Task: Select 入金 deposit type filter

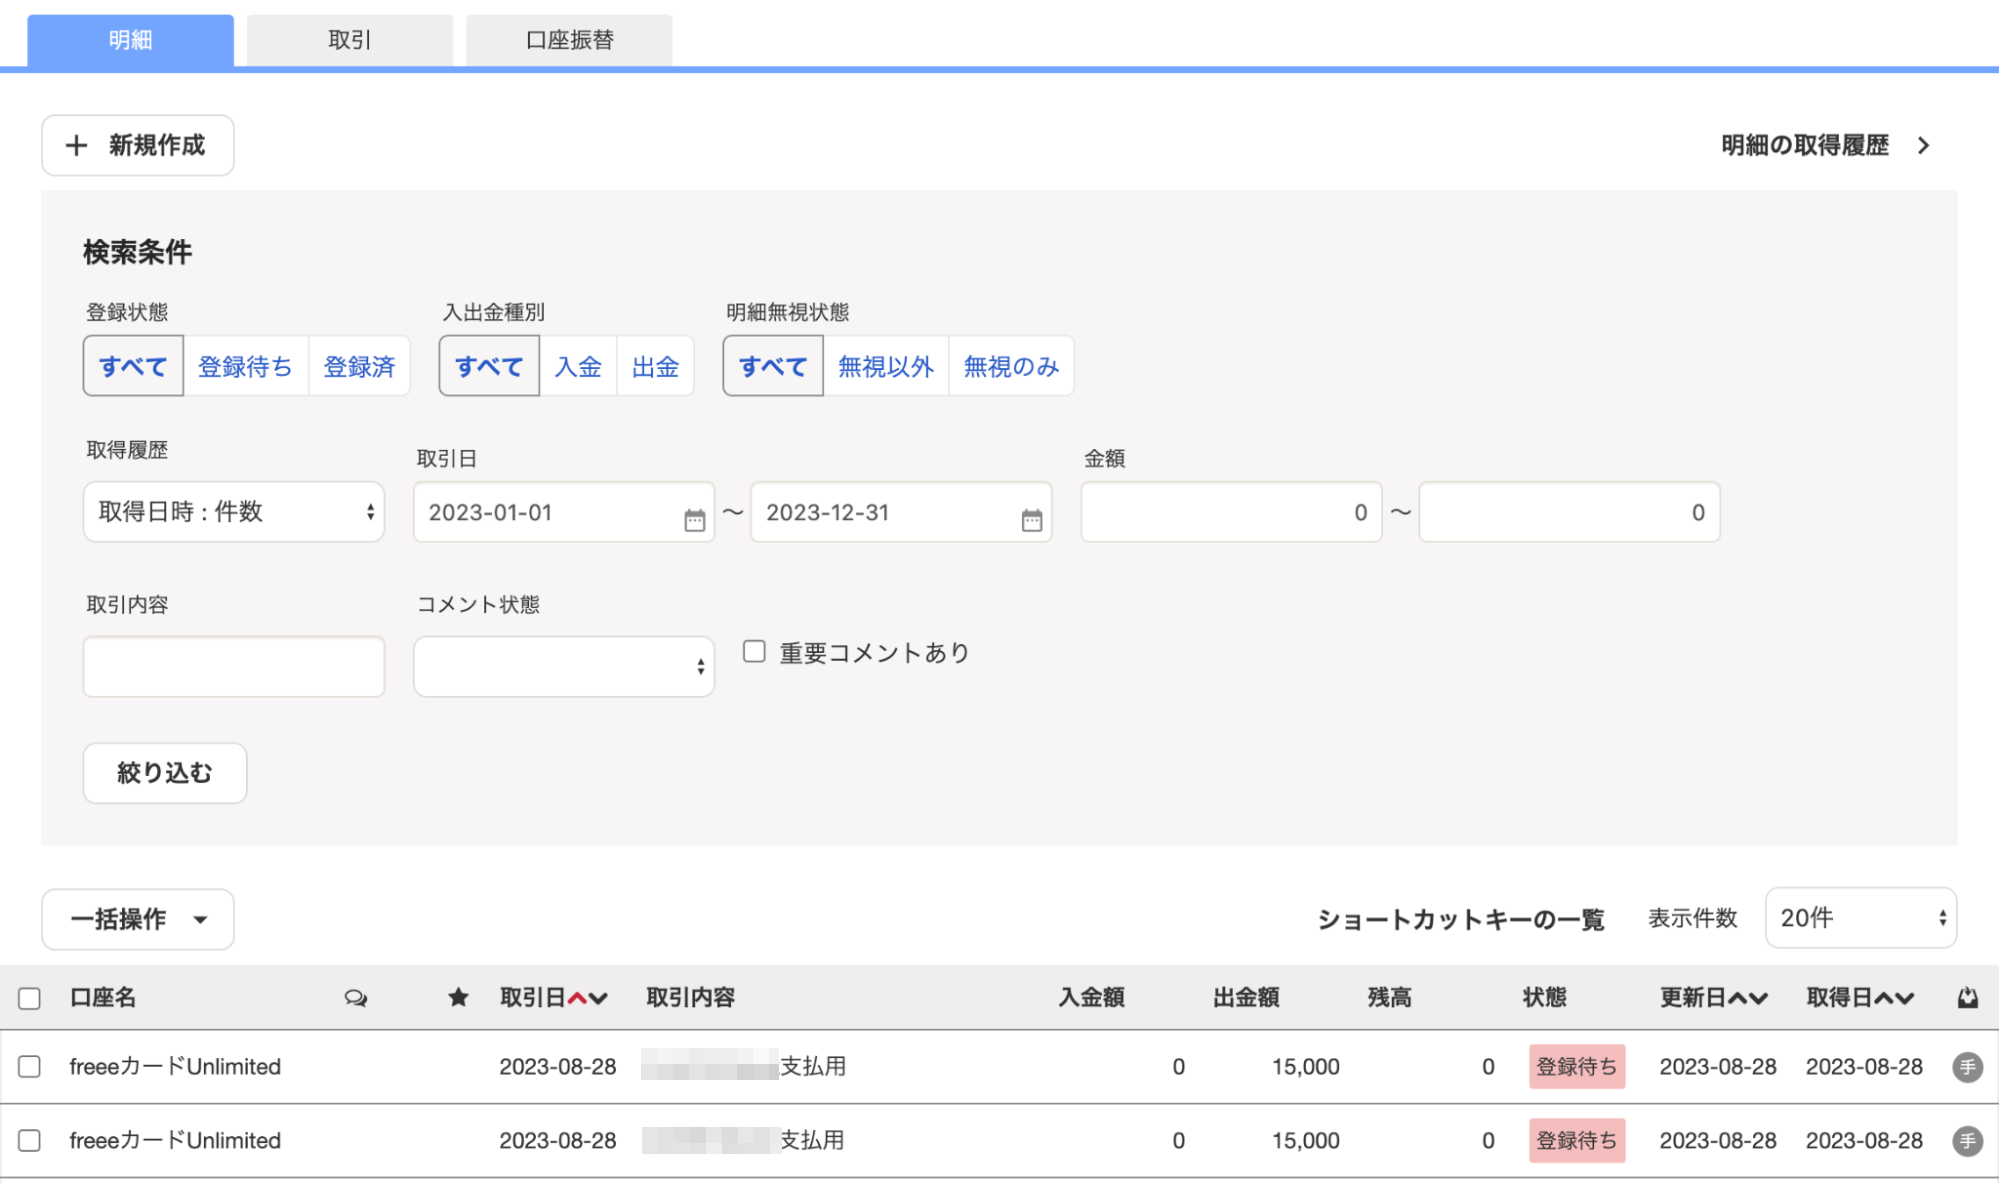Action: (578, 367)
